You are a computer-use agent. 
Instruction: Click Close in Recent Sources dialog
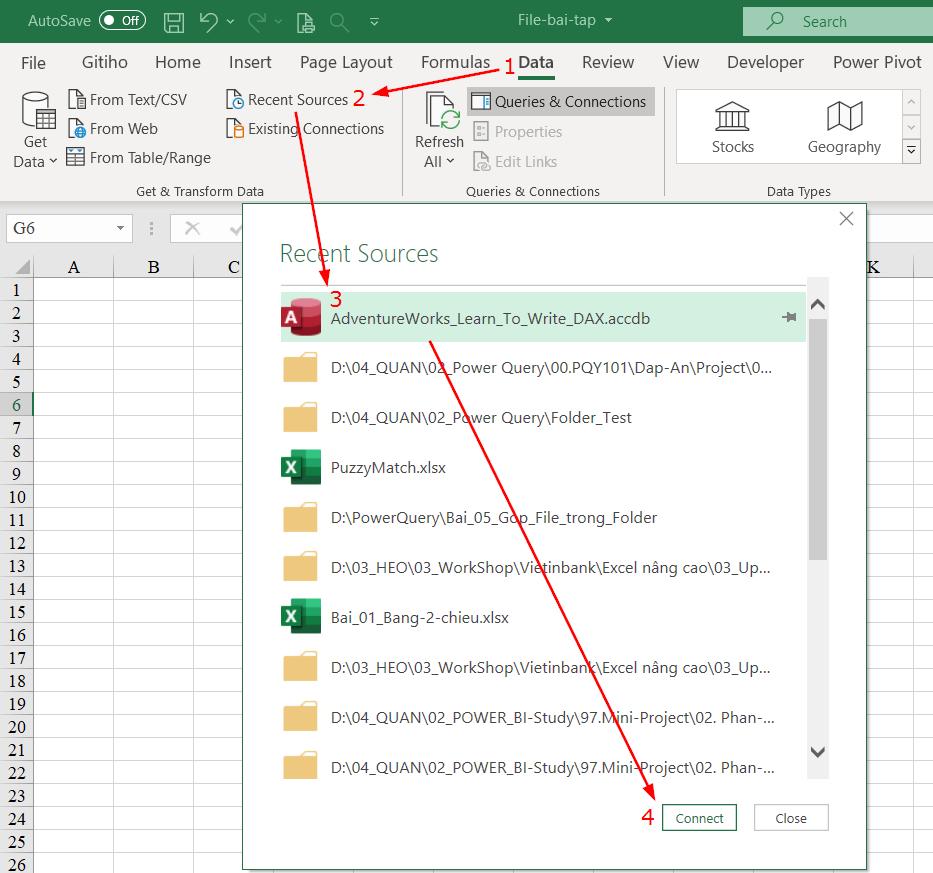790,818
